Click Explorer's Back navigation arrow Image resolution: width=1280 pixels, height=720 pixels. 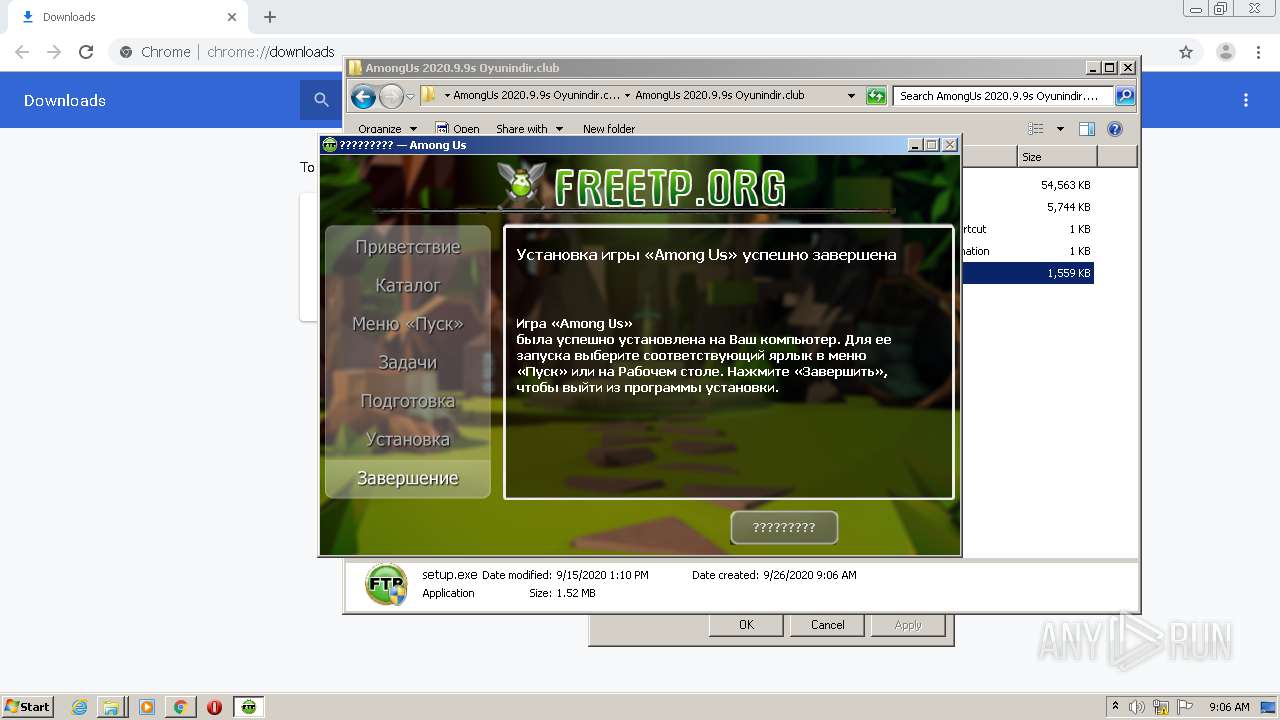click(x=363, y=96)
